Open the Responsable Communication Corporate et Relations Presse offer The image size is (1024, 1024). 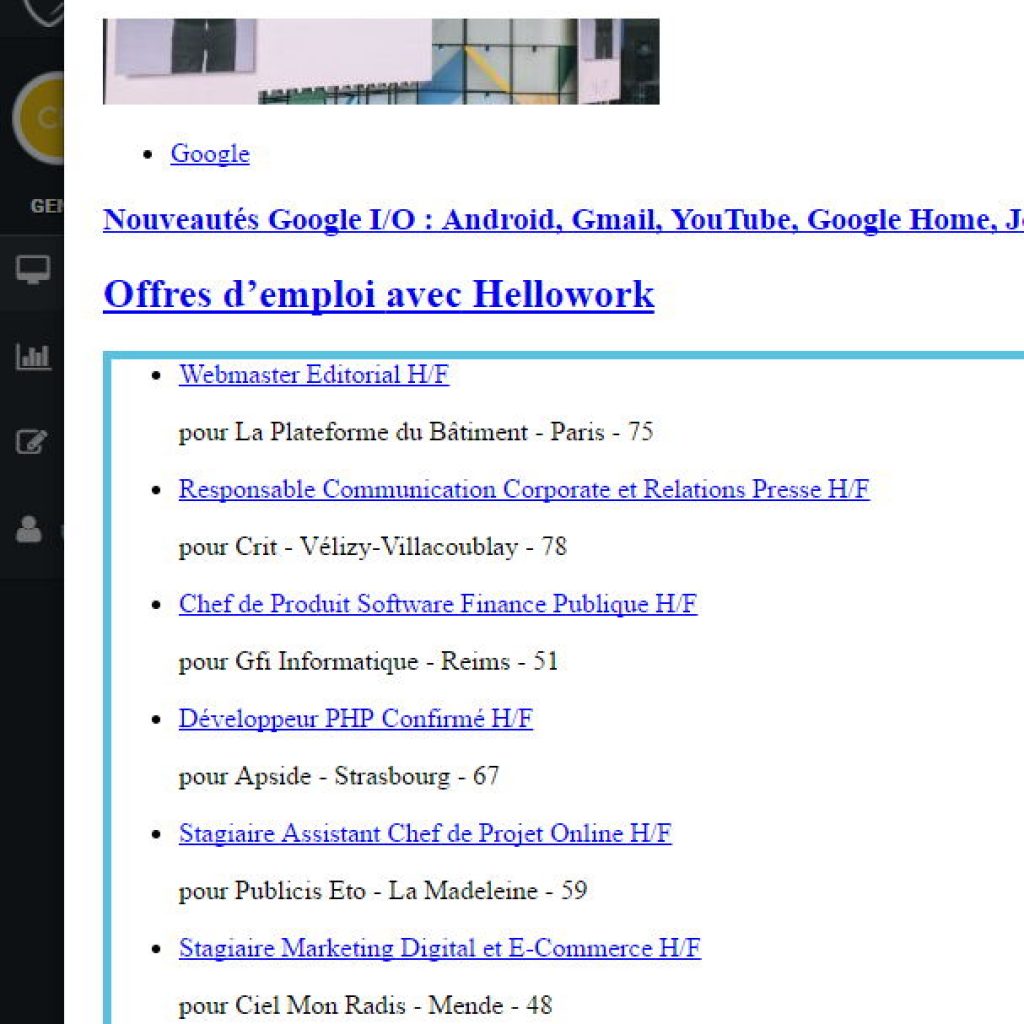(524, 490)
